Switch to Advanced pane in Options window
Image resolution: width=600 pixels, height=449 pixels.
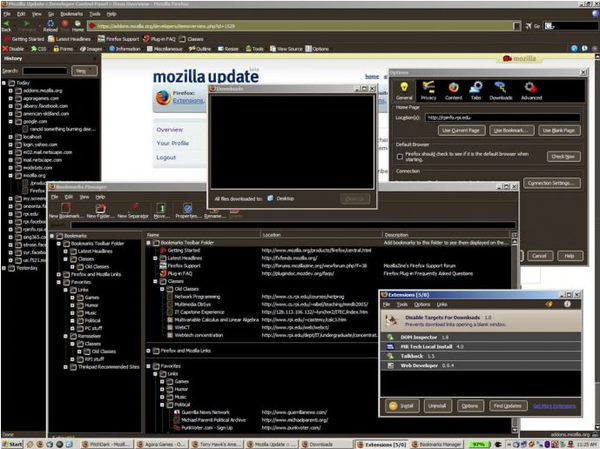[531, 91]
